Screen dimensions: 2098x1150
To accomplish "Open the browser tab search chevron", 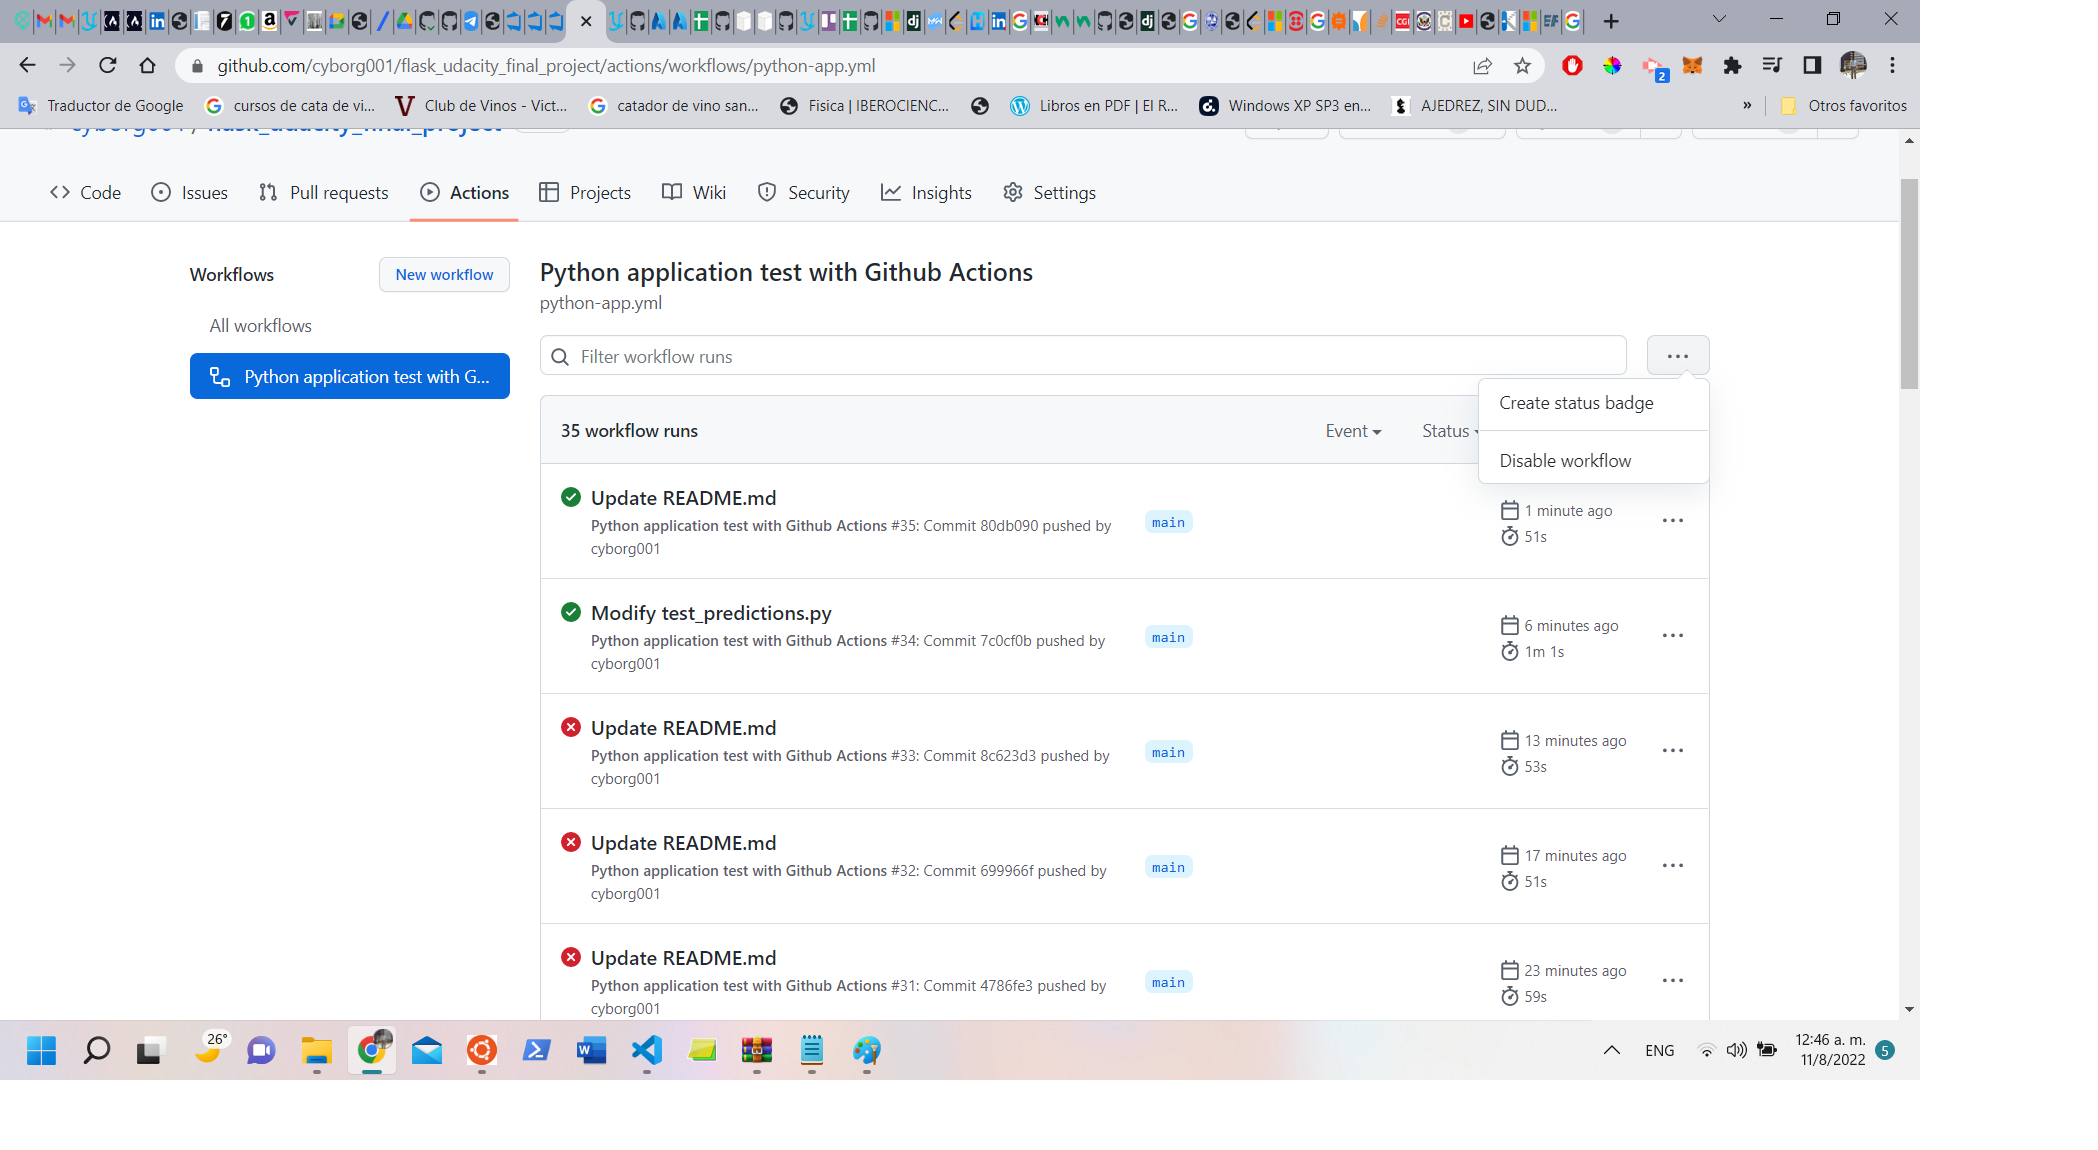I will [x=1718, y=19].
